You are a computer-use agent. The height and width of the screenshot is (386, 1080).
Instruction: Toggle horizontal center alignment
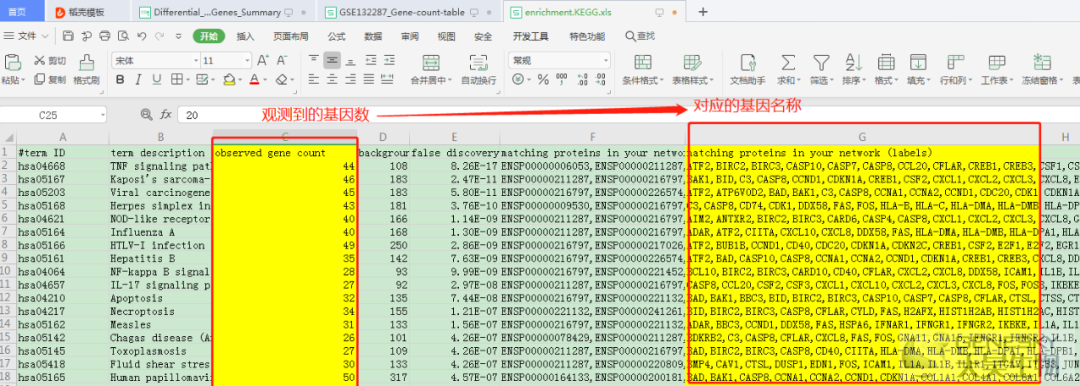click(x=332, y=79)
